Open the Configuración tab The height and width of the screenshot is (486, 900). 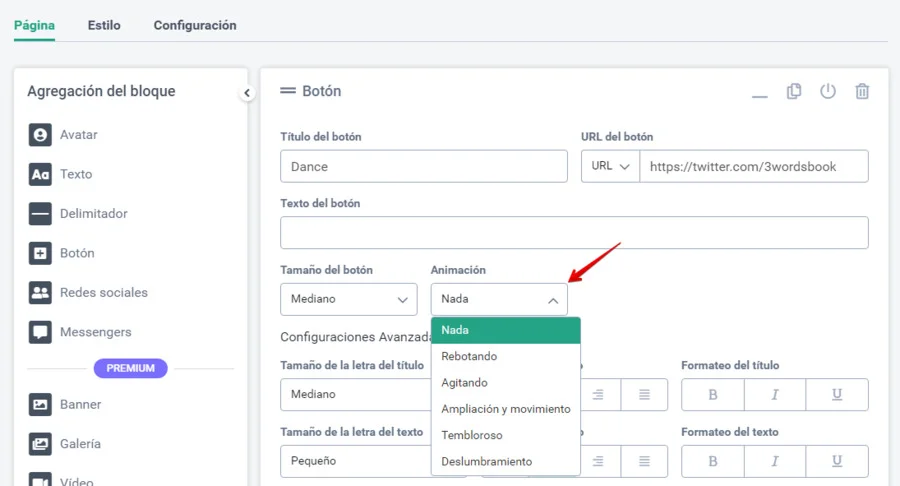click(195, 26)
